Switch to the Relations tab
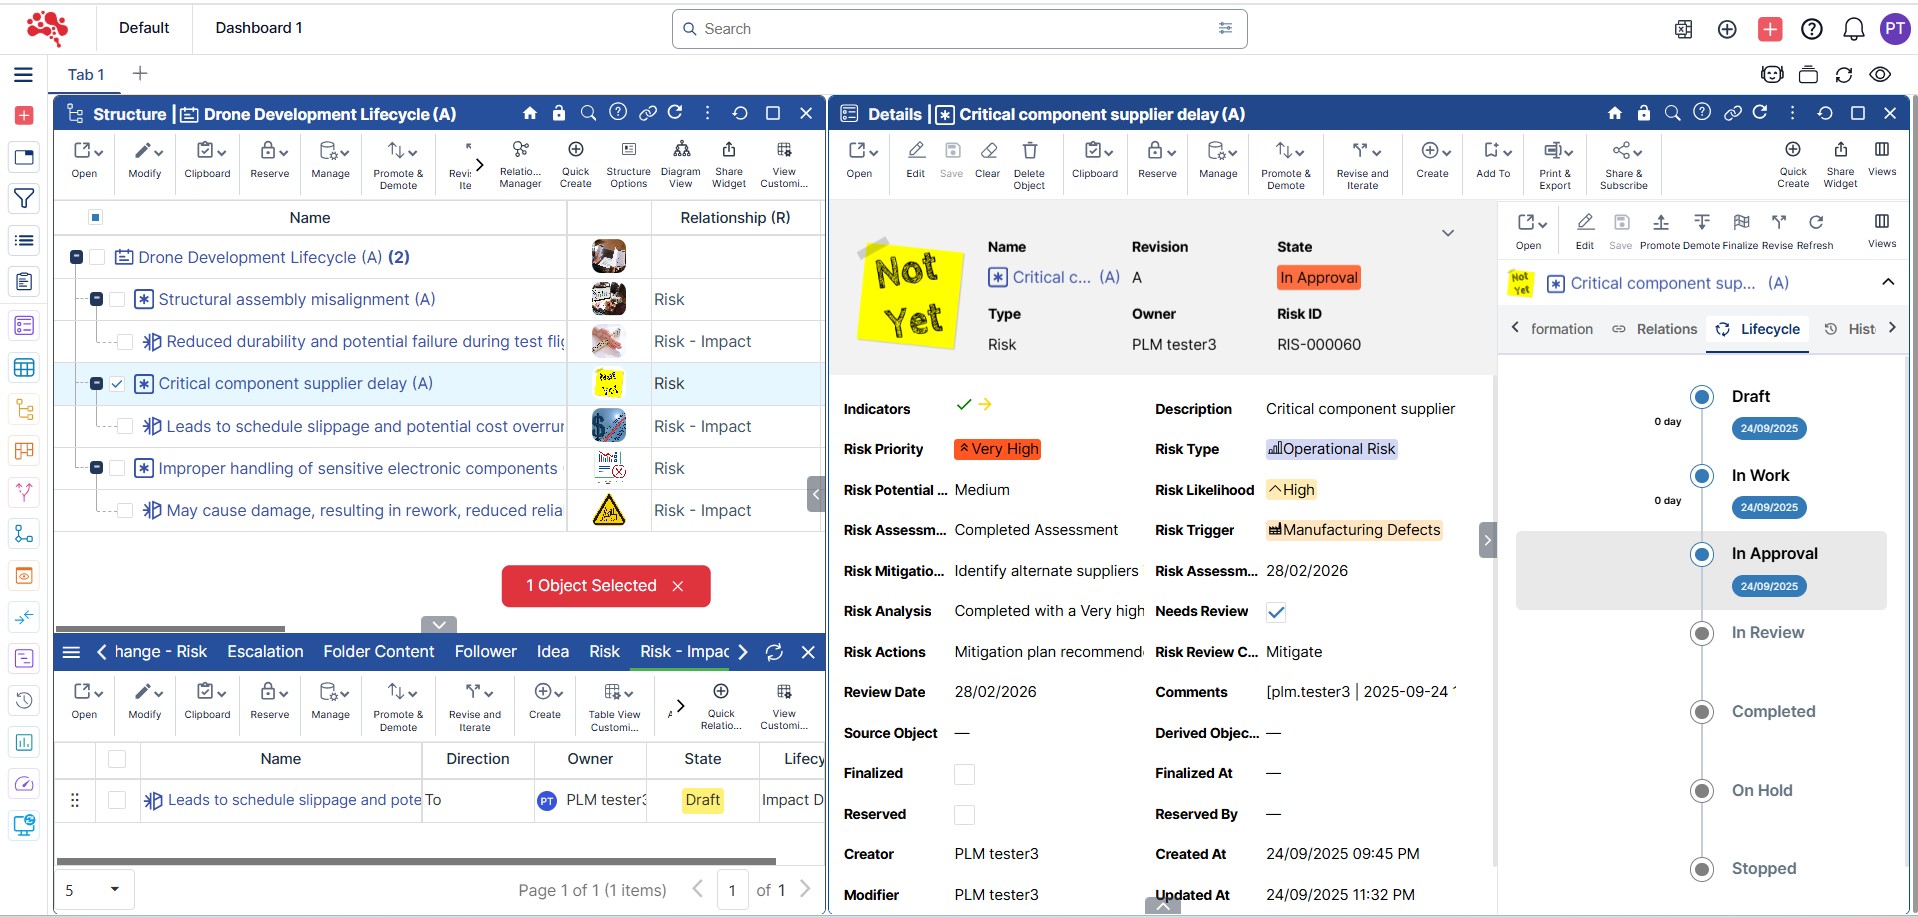Image resolution: width=1918 pixels, height=917 pixels. (x=1655, y=329)
